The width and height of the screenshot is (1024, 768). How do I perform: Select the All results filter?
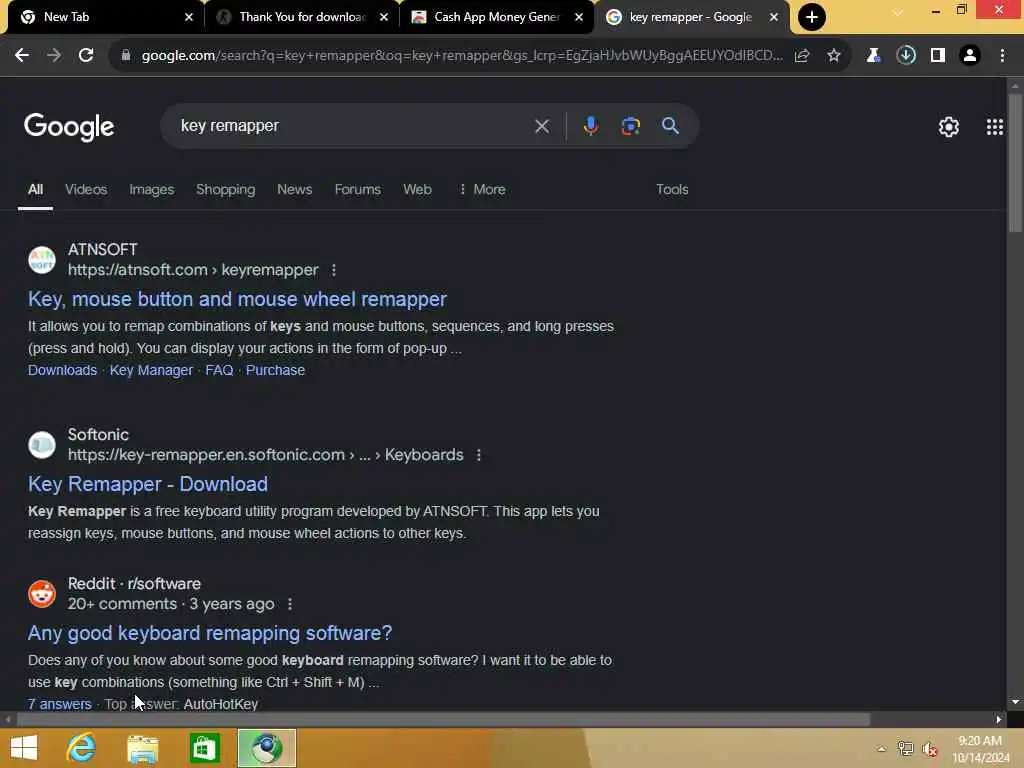coord(35,189)
